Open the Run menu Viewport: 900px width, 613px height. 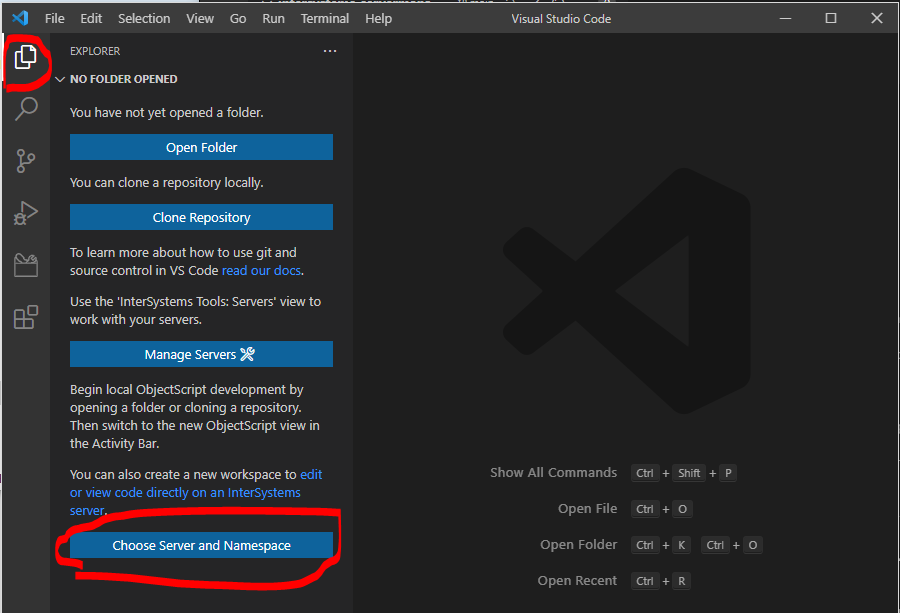tap(273, 18)
